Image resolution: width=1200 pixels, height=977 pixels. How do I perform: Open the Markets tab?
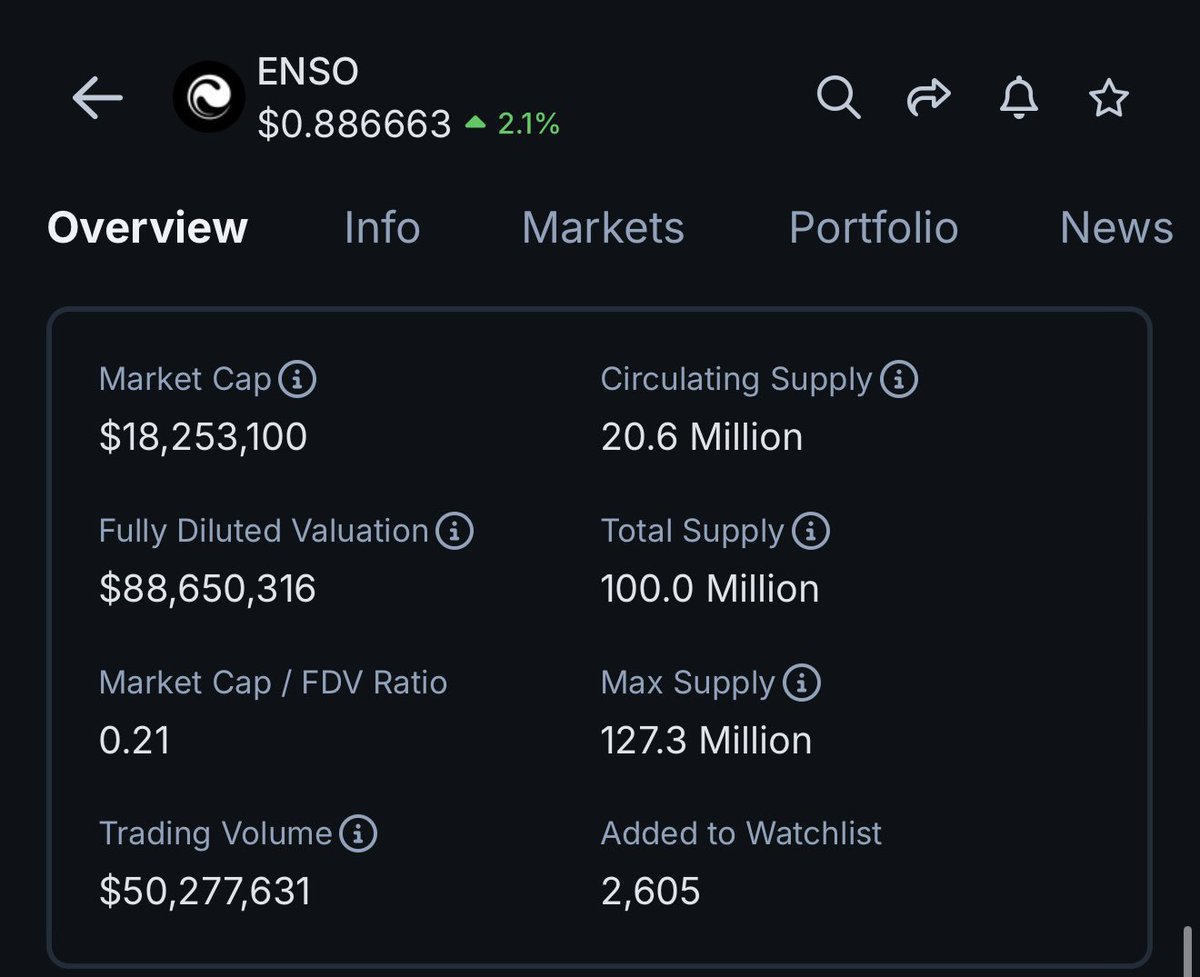(x=603, y=228)
